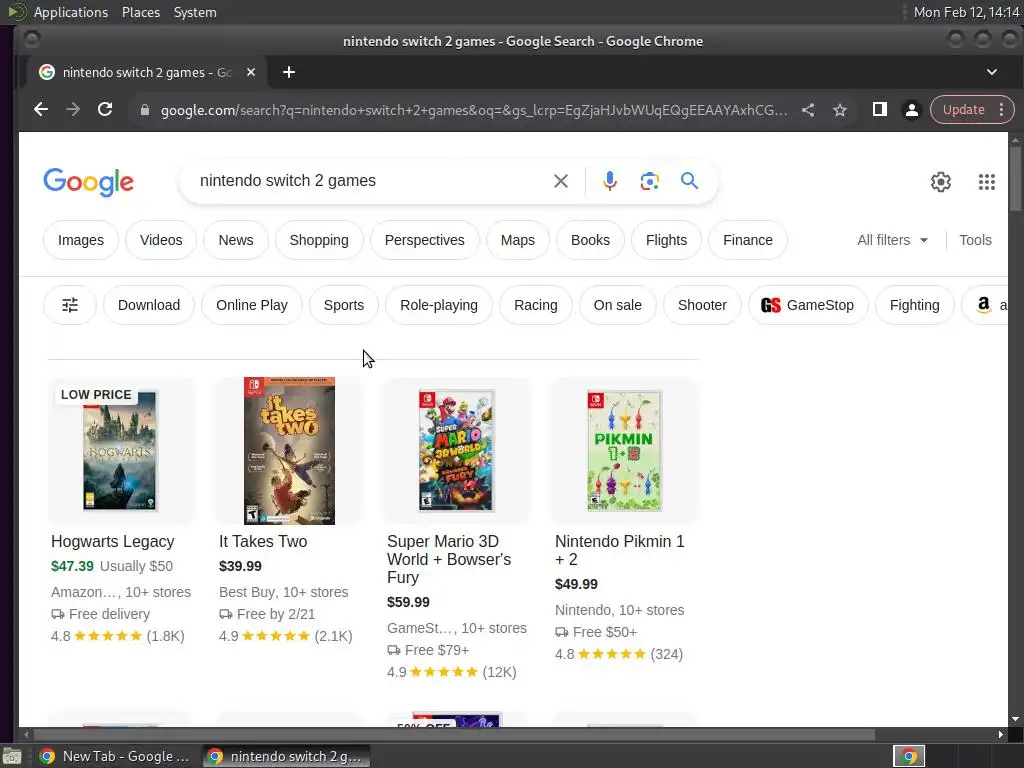1024x768 pixels.
Task: Click the $39.99 price of It Takes Two
Action: (240, 566)
